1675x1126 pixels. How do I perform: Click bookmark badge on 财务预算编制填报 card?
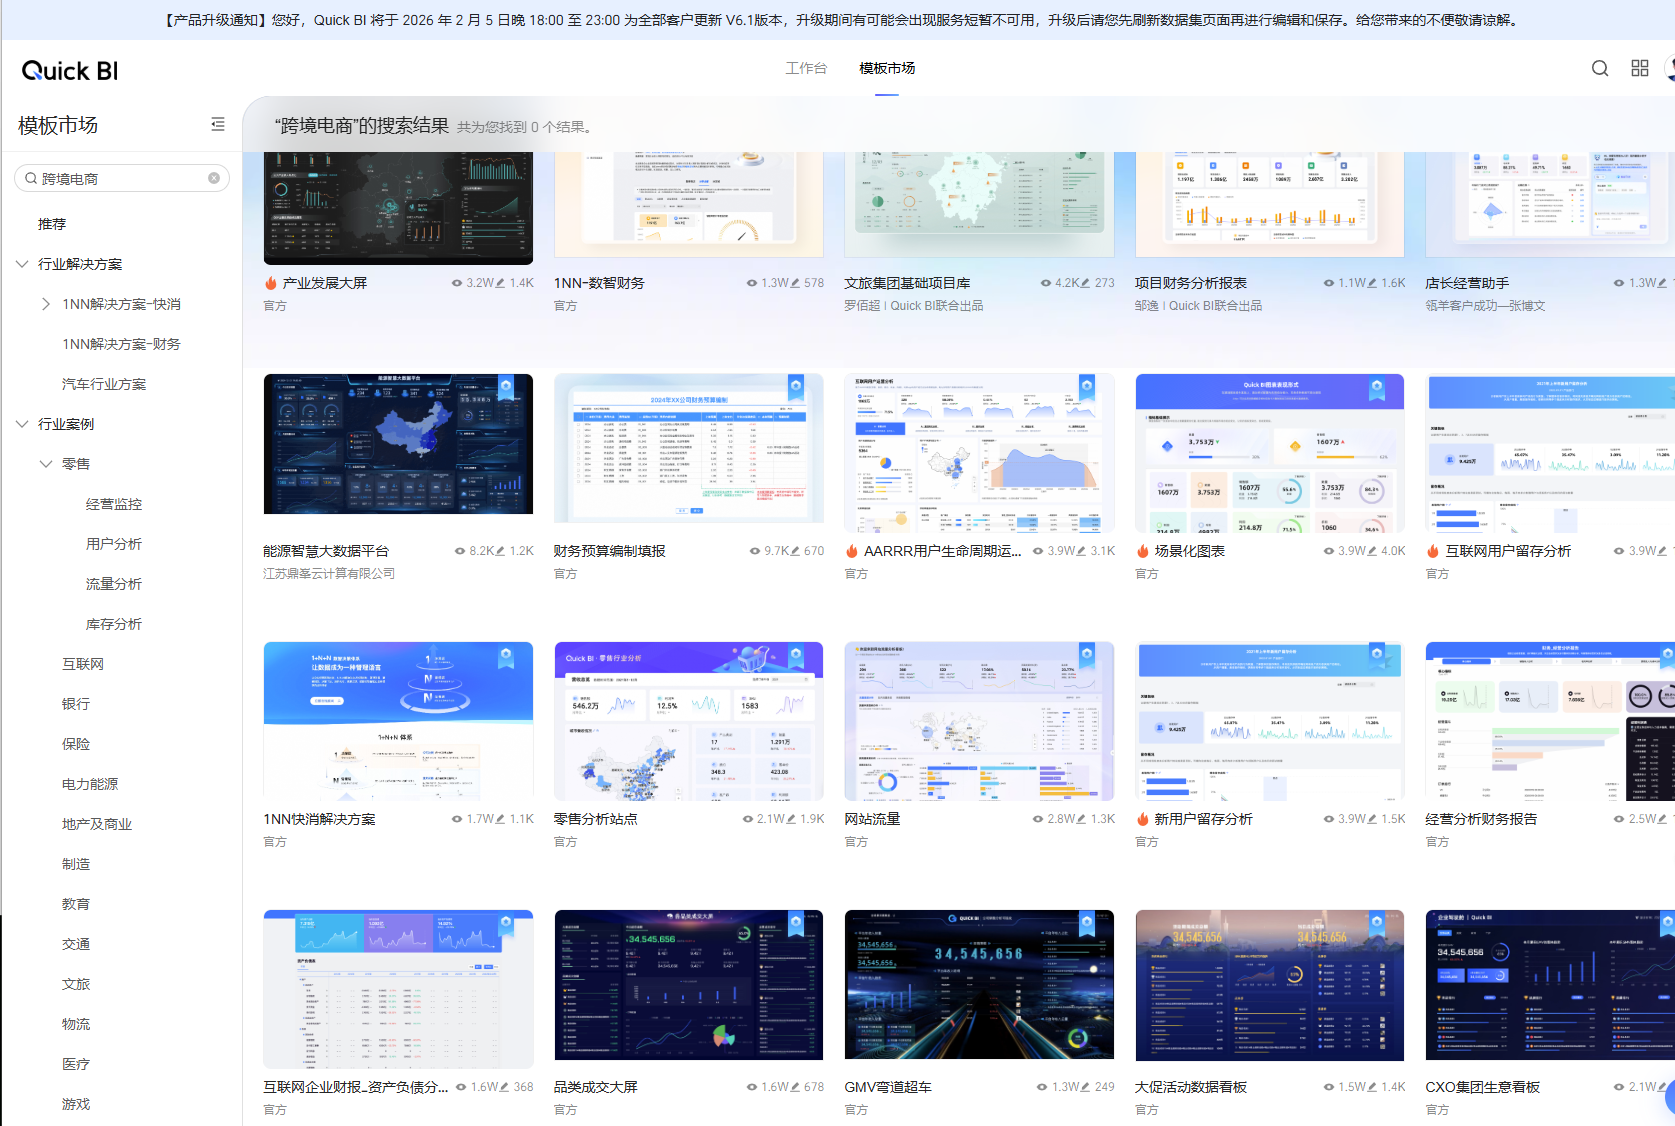(x=796, y=387)
